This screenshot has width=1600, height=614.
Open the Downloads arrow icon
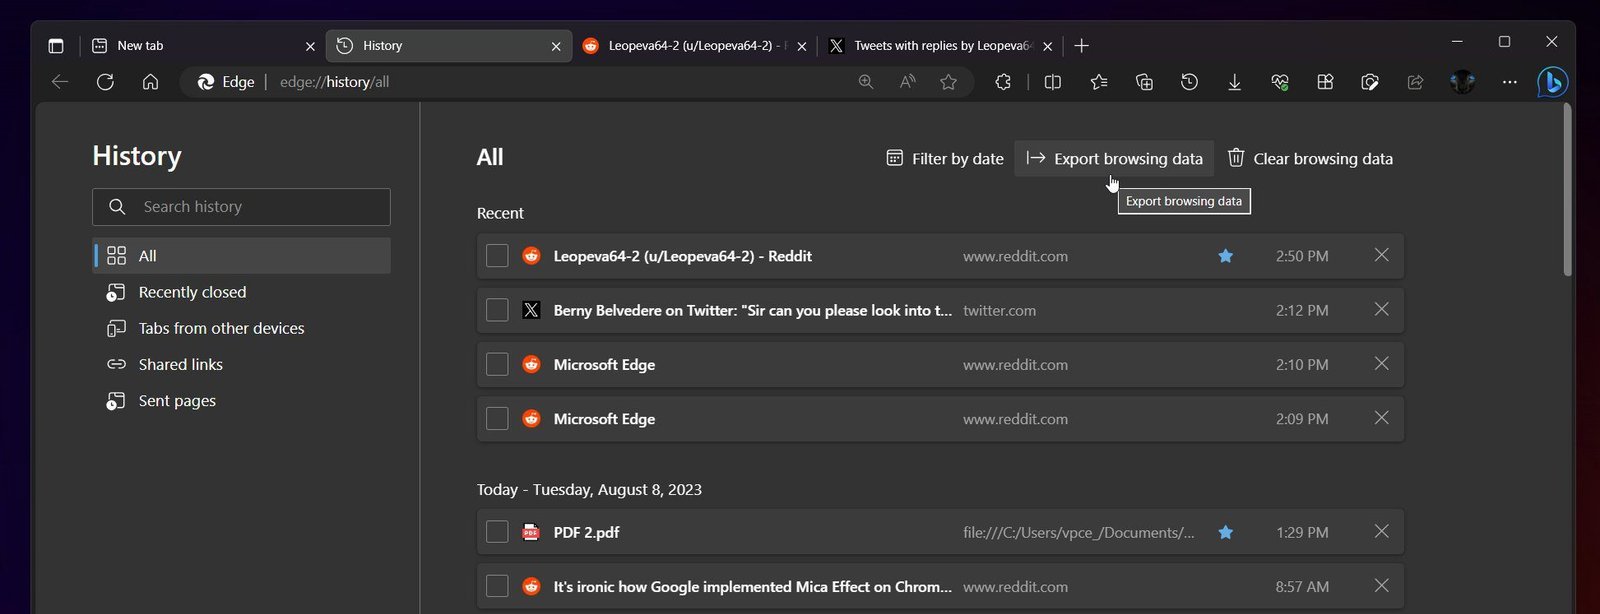click(x=1234, y=82)
